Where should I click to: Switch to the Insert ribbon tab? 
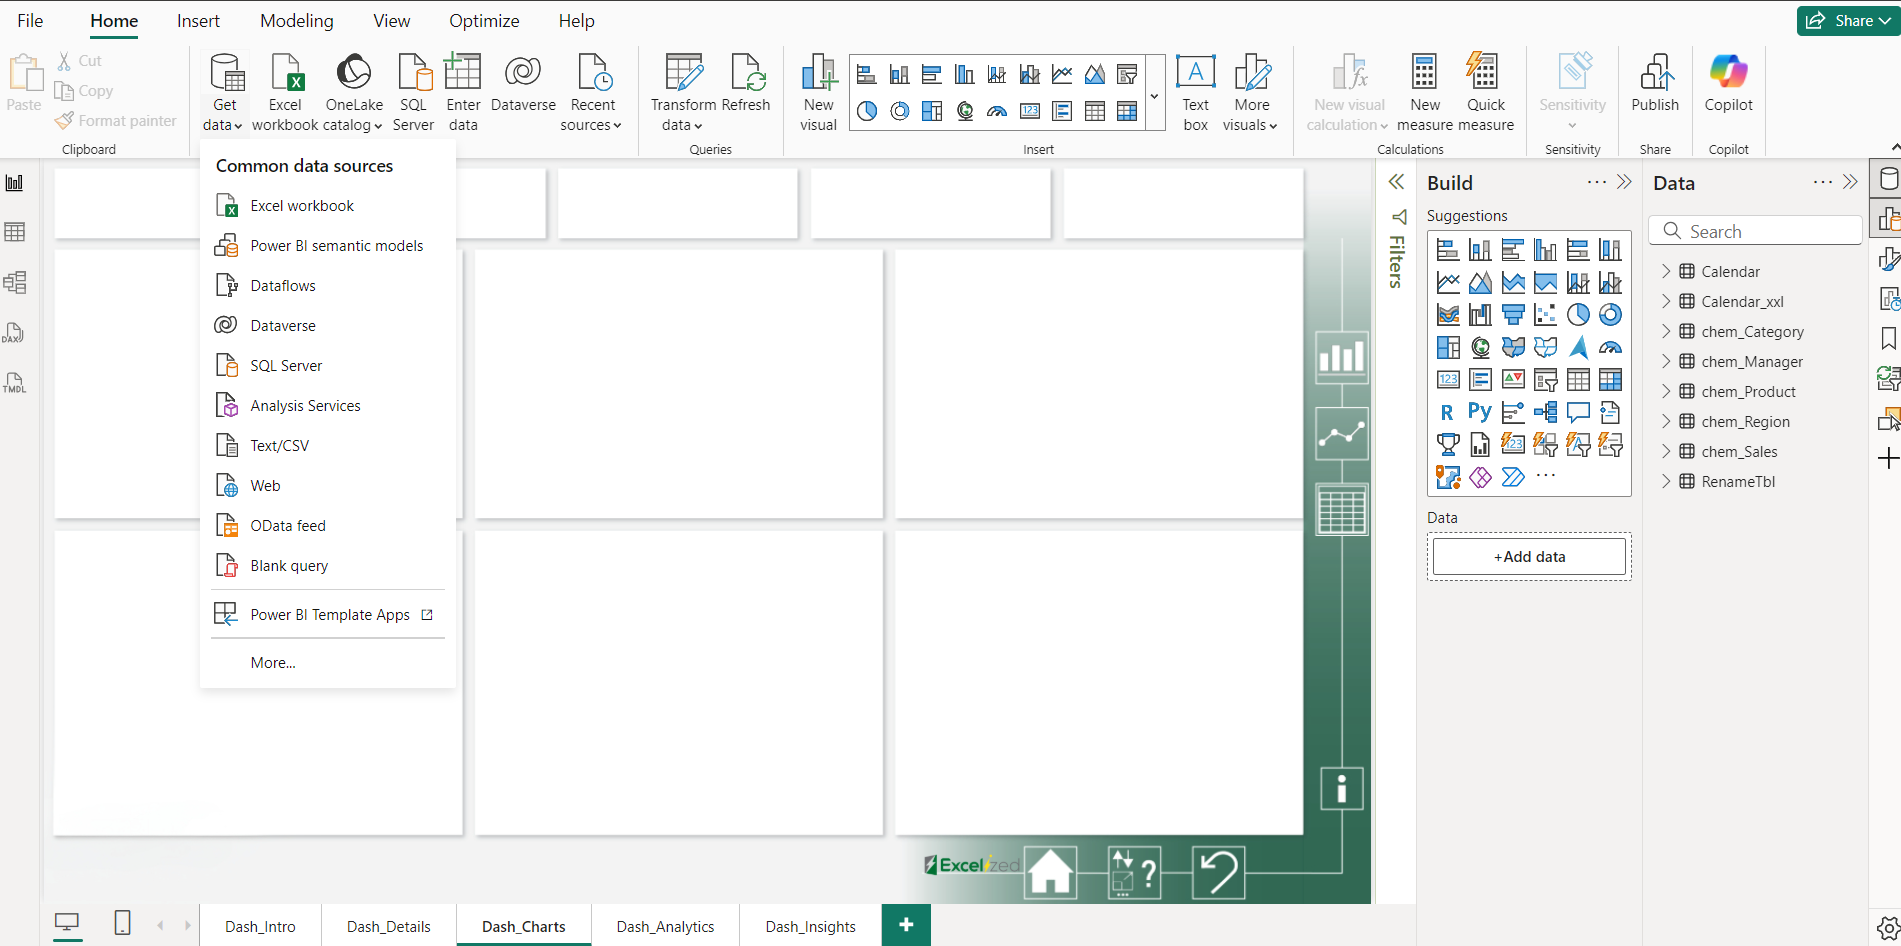pyautogui.click(x=198, y=21)
